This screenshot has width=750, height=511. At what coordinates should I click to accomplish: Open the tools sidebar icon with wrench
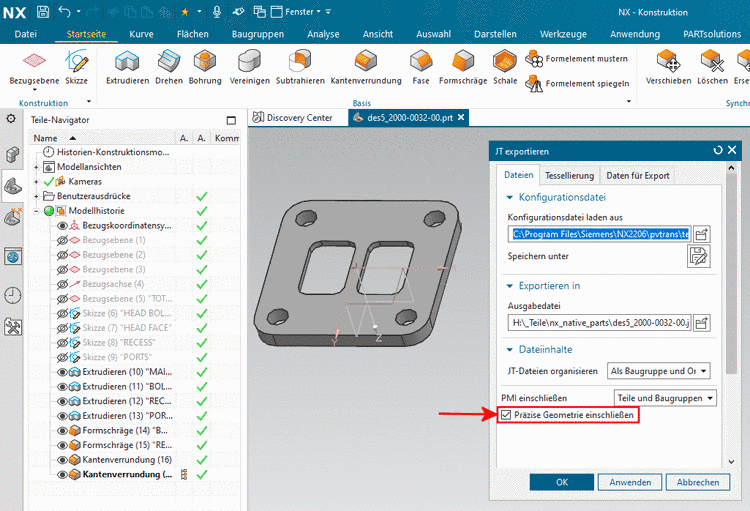pyautogui.click(x=13, y=327)
